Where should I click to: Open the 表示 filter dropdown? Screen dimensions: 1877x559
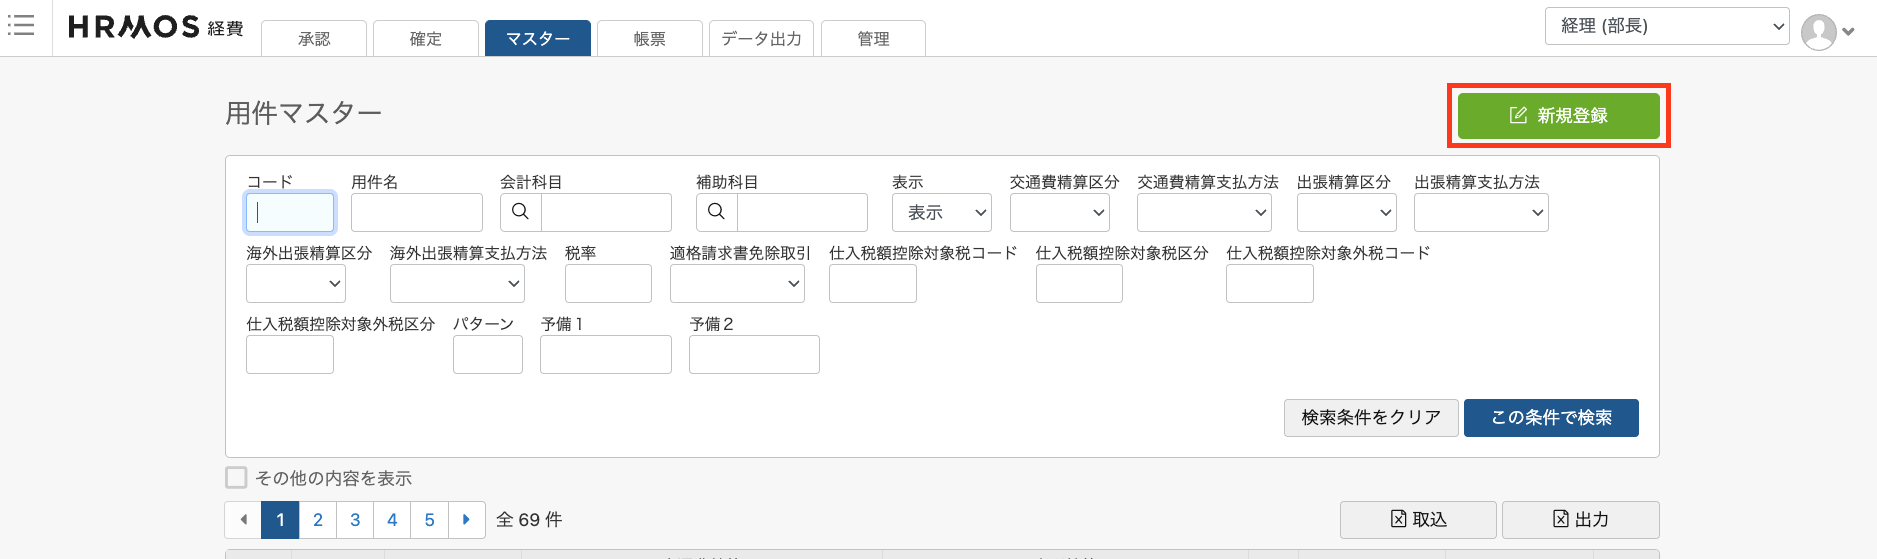click(942, 212)
